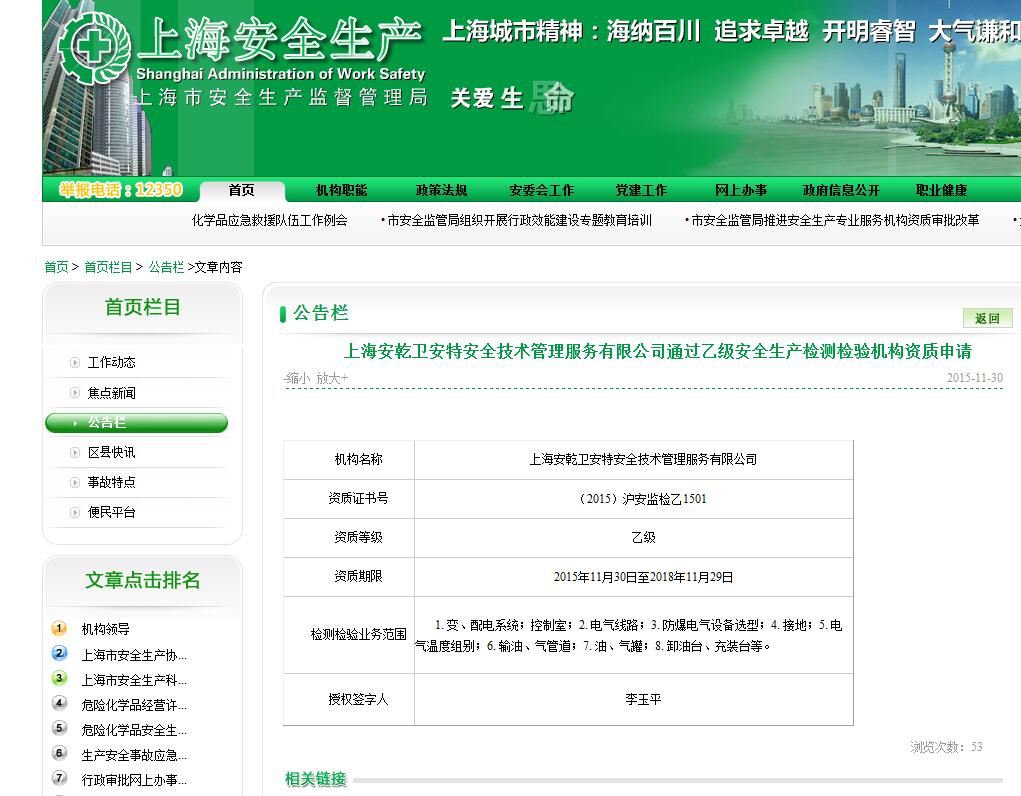Click the number 7 rank badge

pos(59,778)
